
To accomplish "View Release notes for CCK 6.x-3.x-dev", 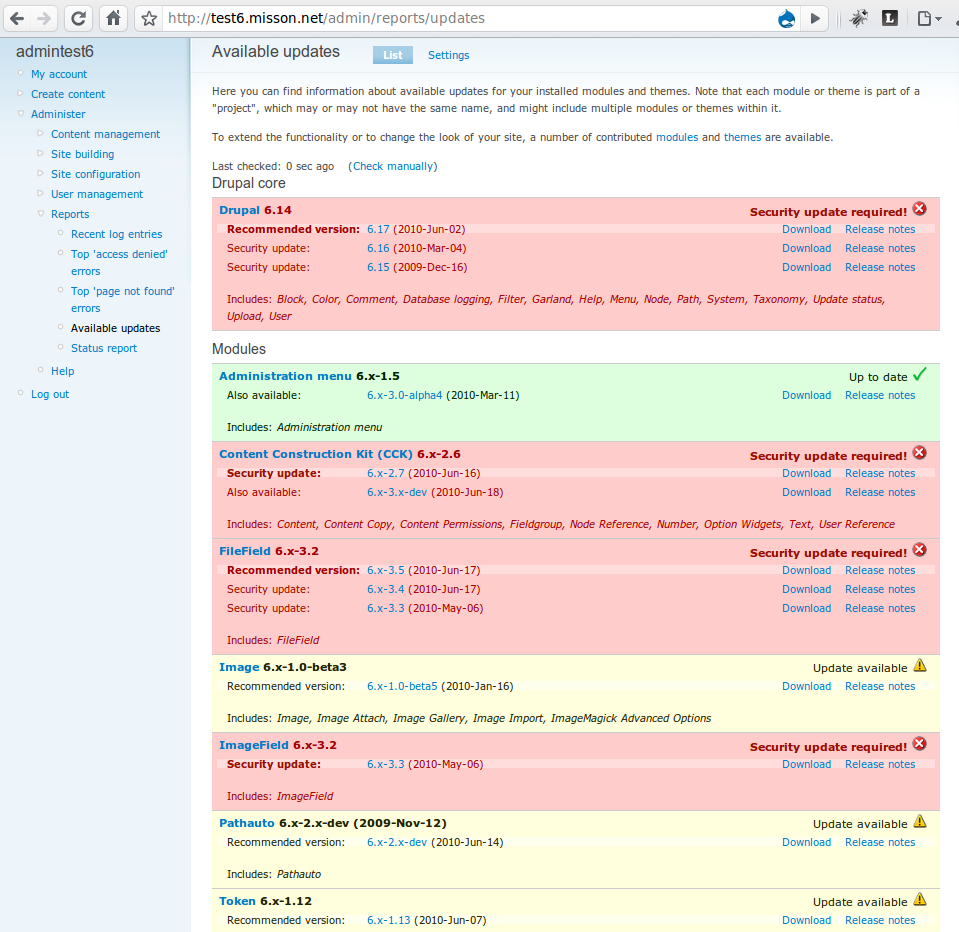I will 880,492.
